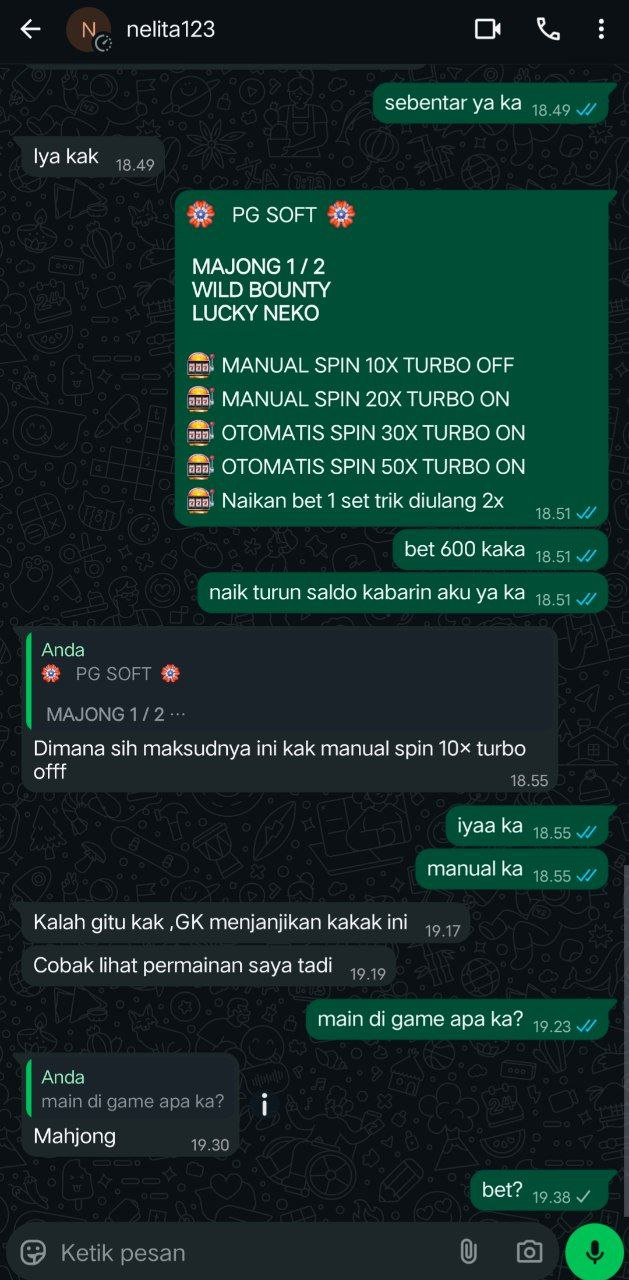629x1280 pixels.
Task: Open nelita123 contact info from header name
Action: pyautogui.click(x=170, y=29)
